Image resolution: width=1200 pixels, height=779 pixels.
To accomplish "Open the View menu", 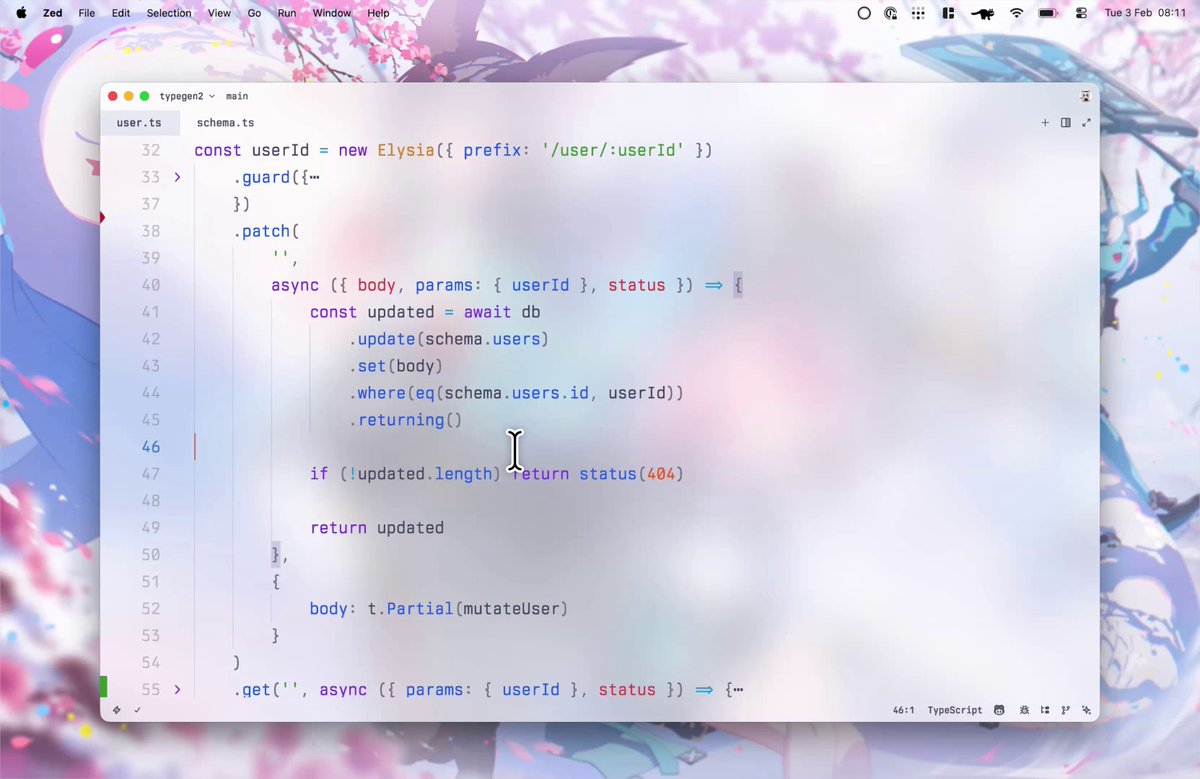I will point(219,13).
